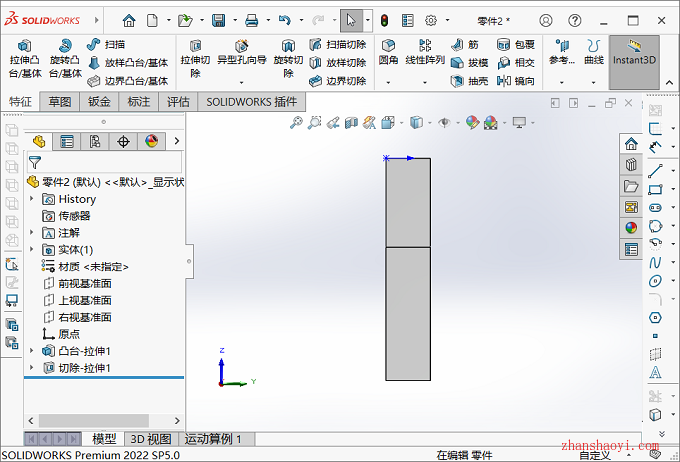This screenshot has height=462, width=680.
Task: Select the Mirror (镜向) feature
Action: click(x=516, y=81)
